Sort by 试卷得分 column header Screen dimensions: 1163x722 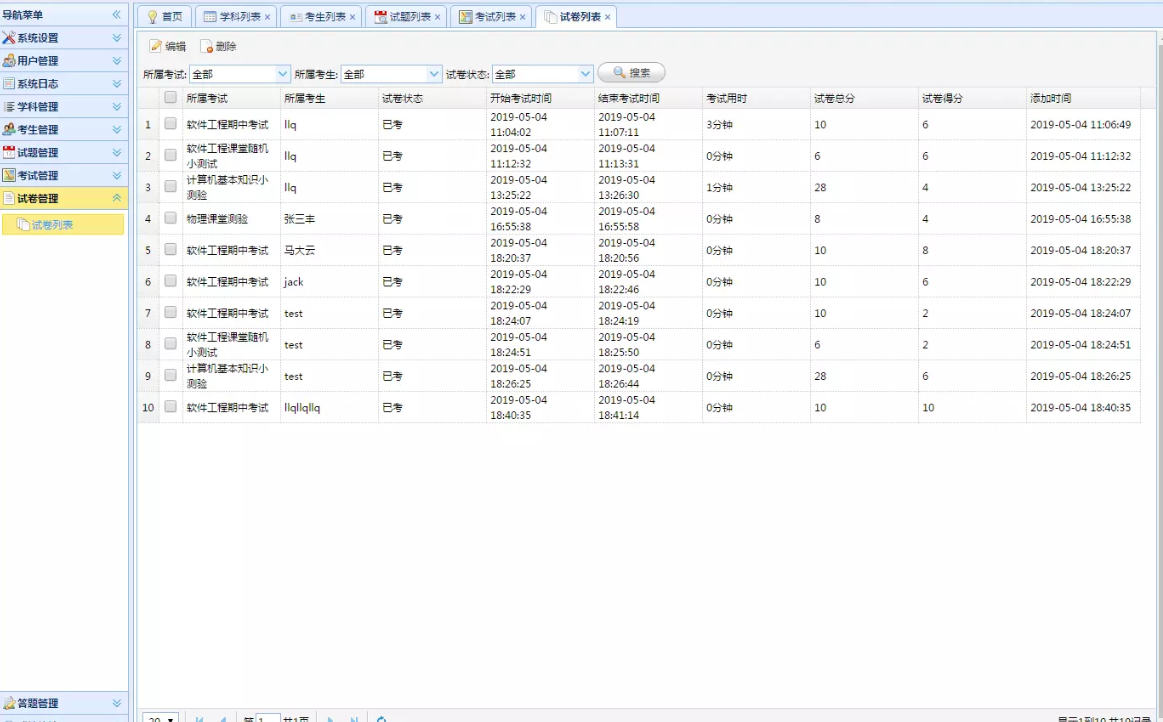tap(972, 98)
